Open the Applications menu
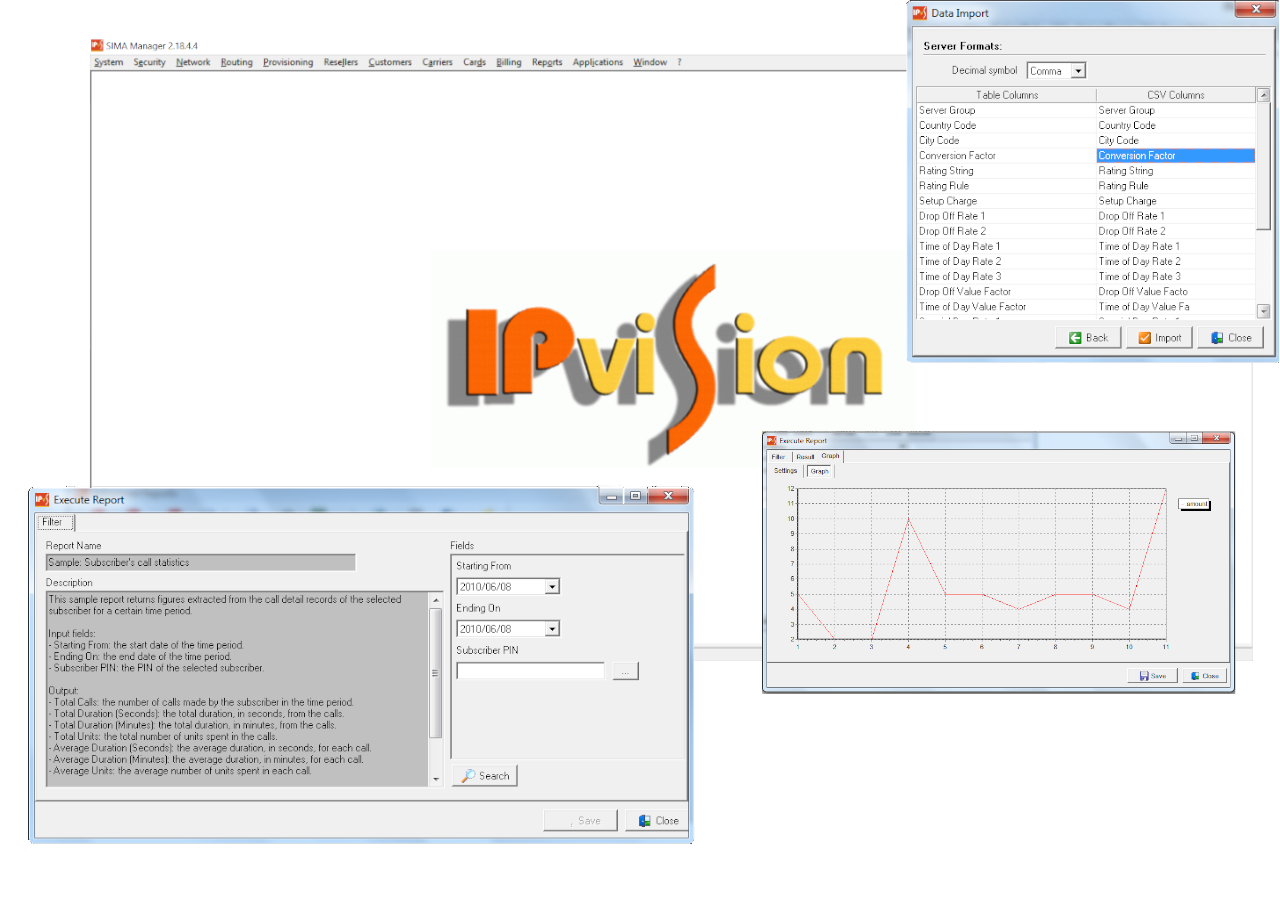 [x=598, y=62]
